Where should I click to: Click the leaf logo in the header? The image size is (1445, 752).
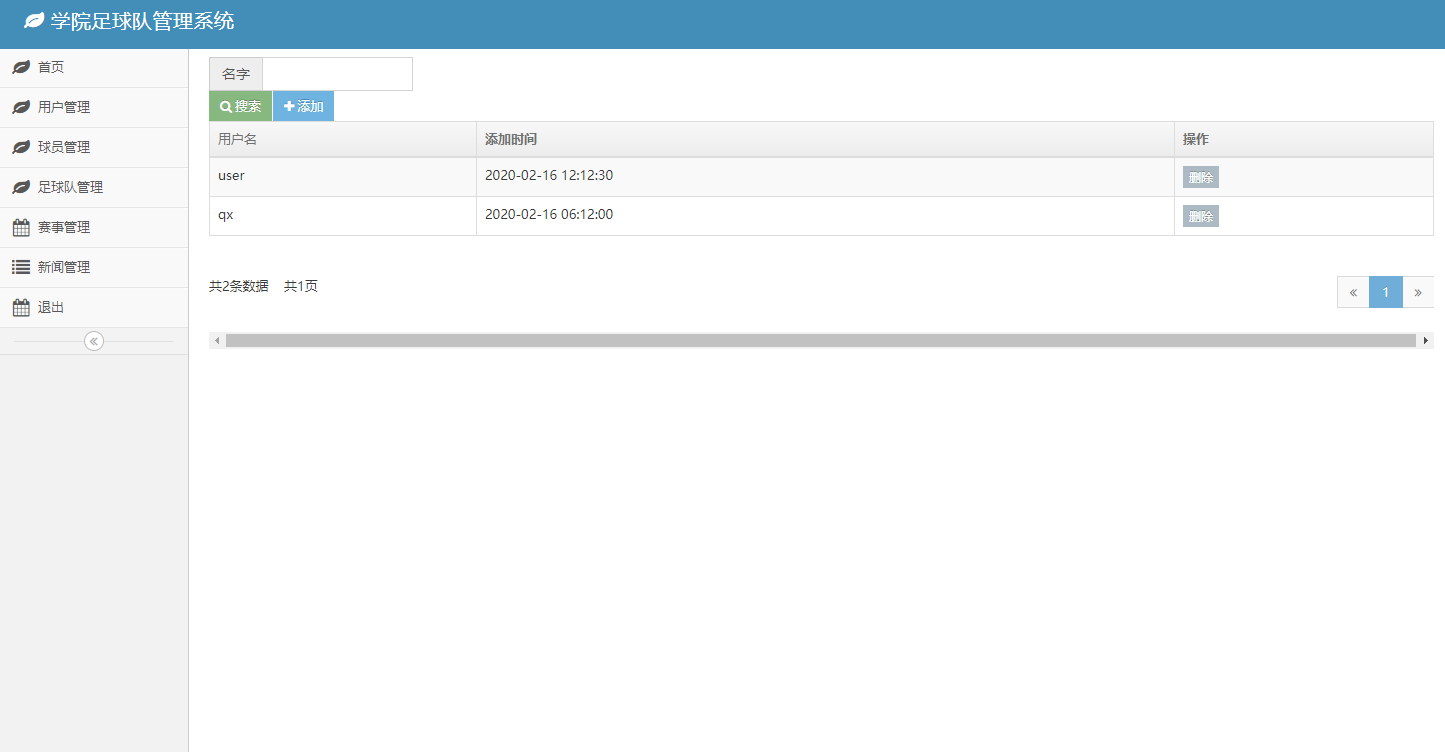tap(34, 20)
